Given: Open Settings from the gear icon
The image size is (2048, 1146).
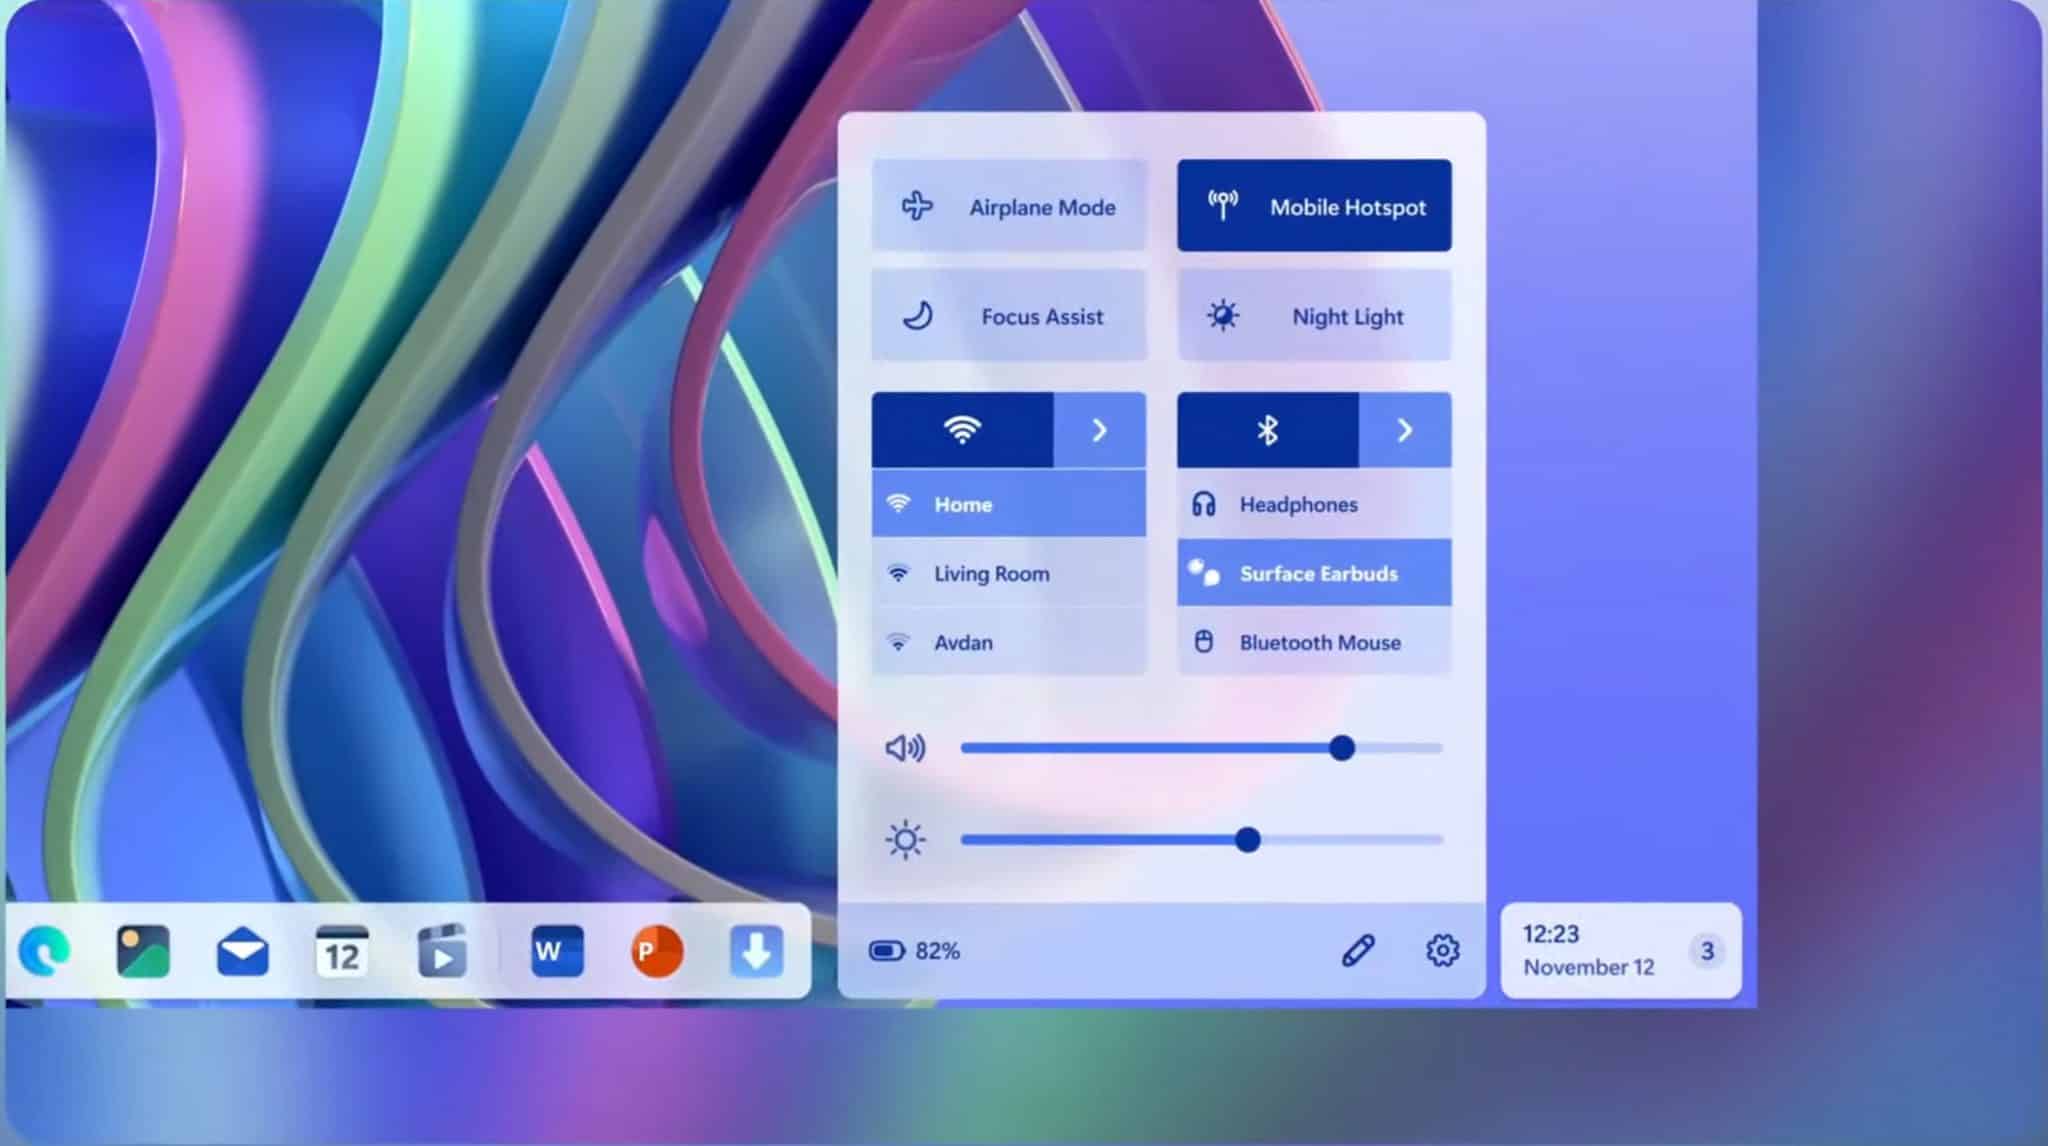Looking at the screenshot, I should (x=1441, y=951).
